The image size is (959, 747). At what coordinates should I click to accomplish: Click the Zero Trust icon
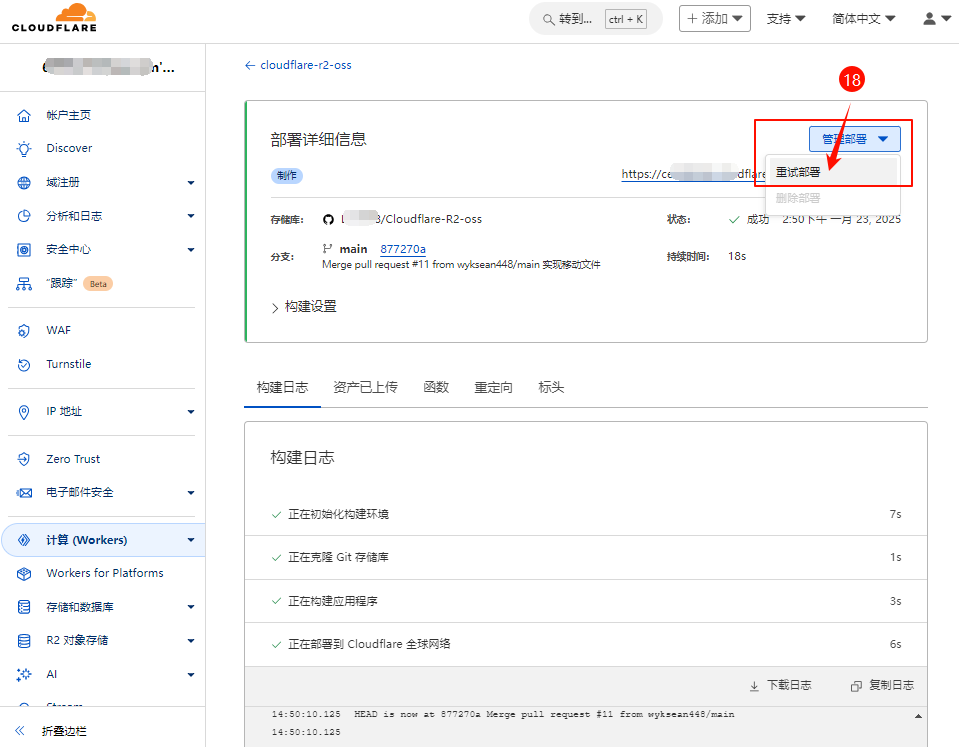pyautogui.click(x=25, y=460)
